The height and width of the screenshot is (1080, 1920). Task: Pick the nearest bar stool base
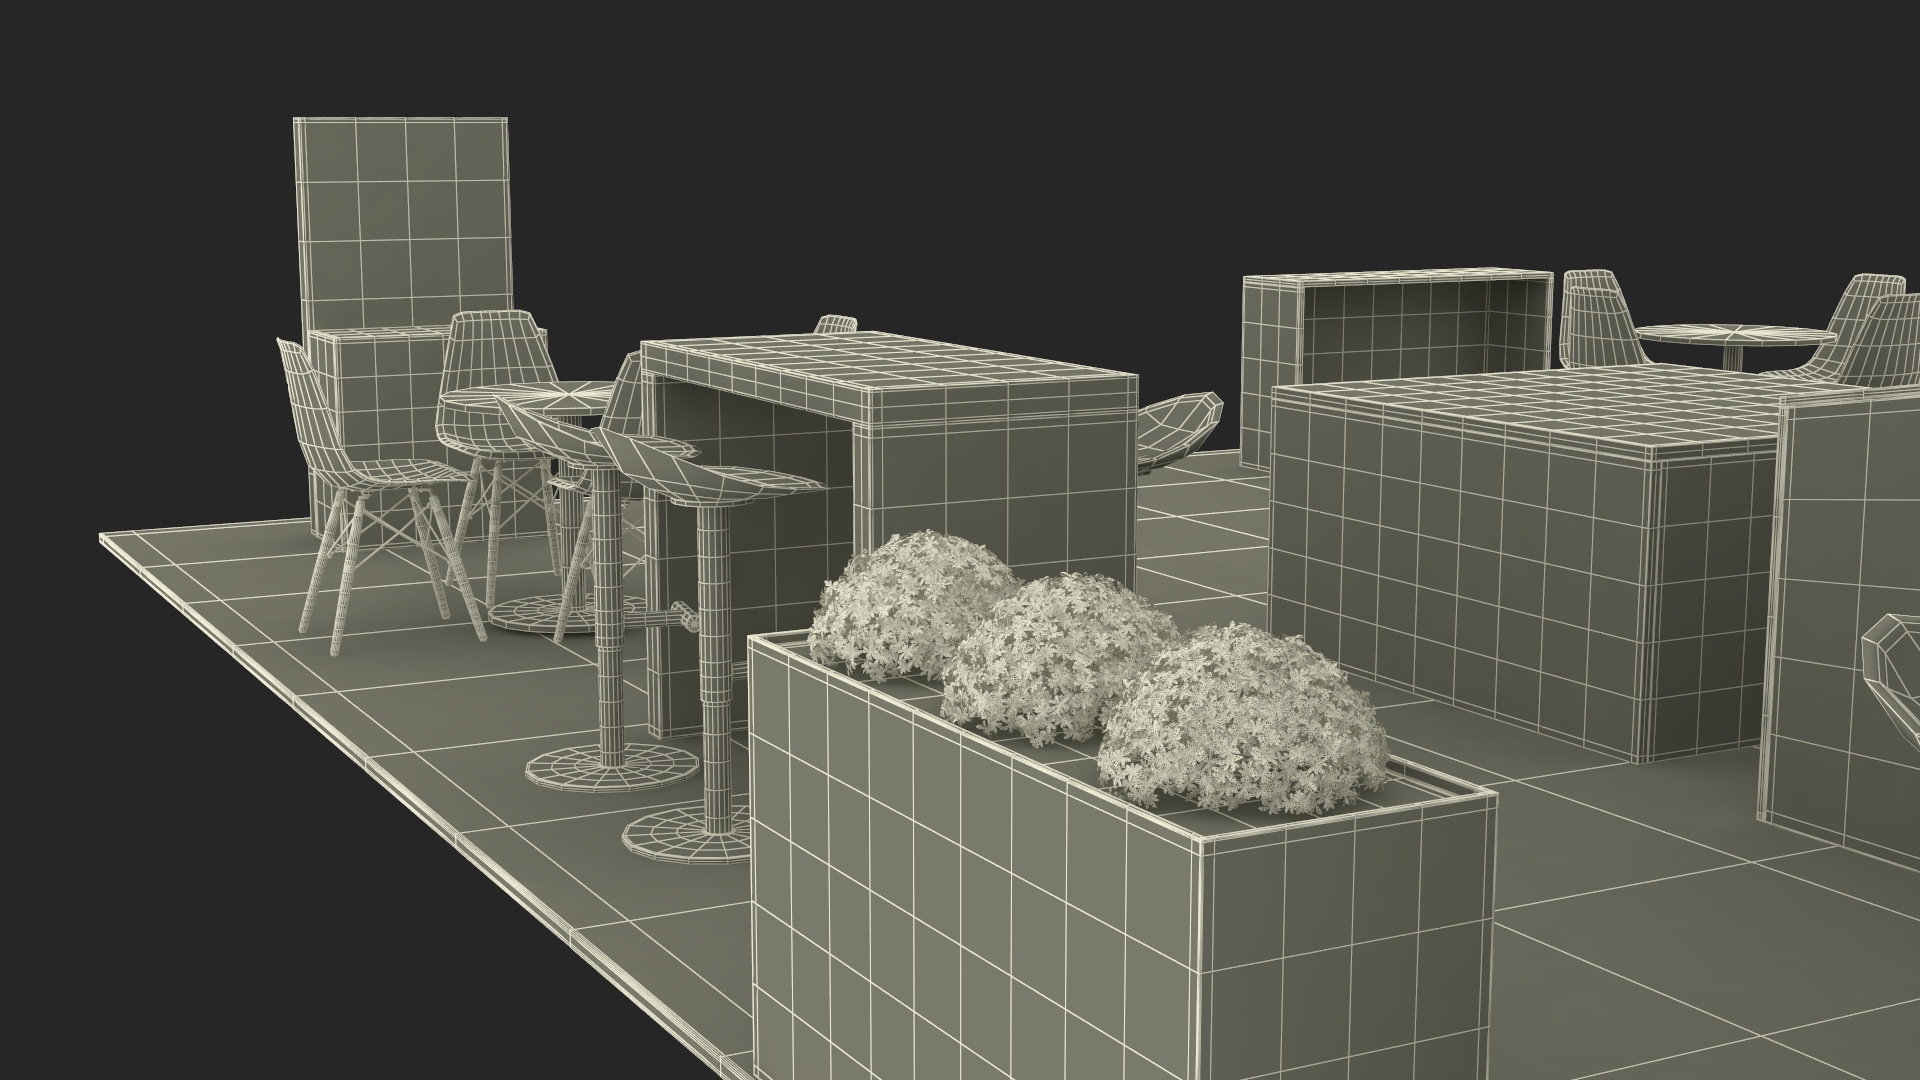687,836
